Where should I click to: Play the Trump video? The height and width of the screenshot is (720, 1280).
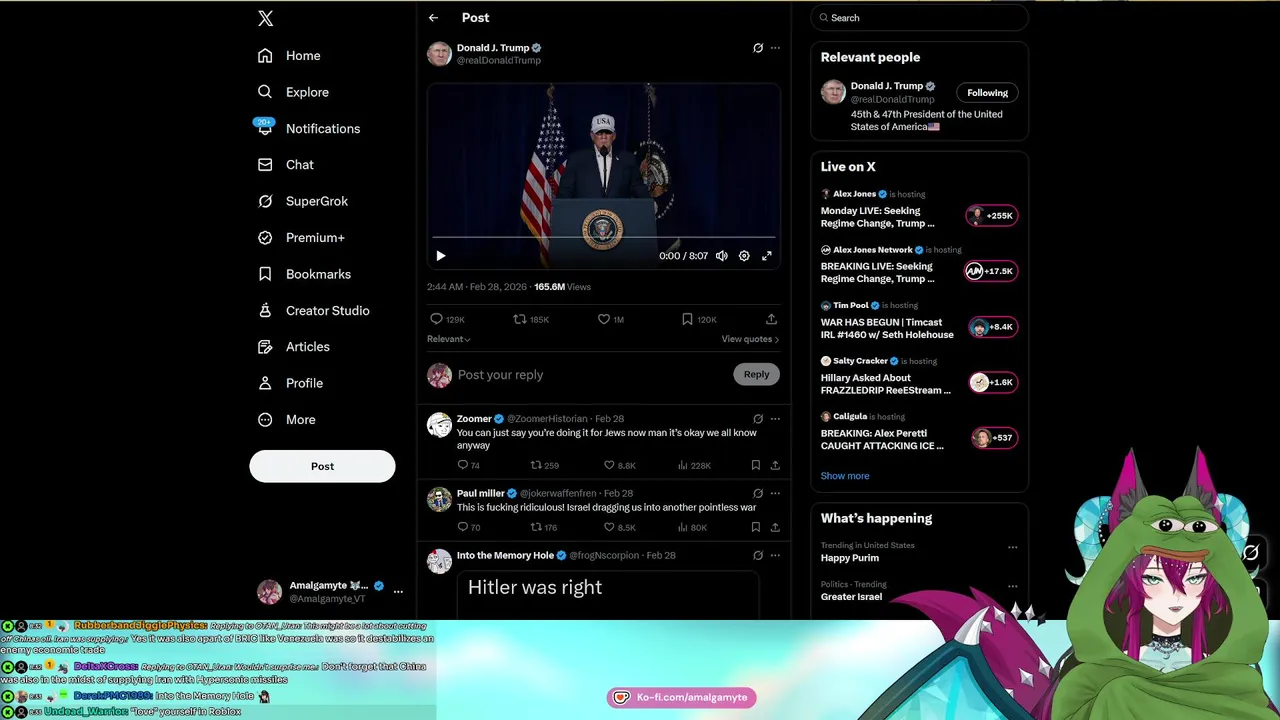click(x=441, y=256)
